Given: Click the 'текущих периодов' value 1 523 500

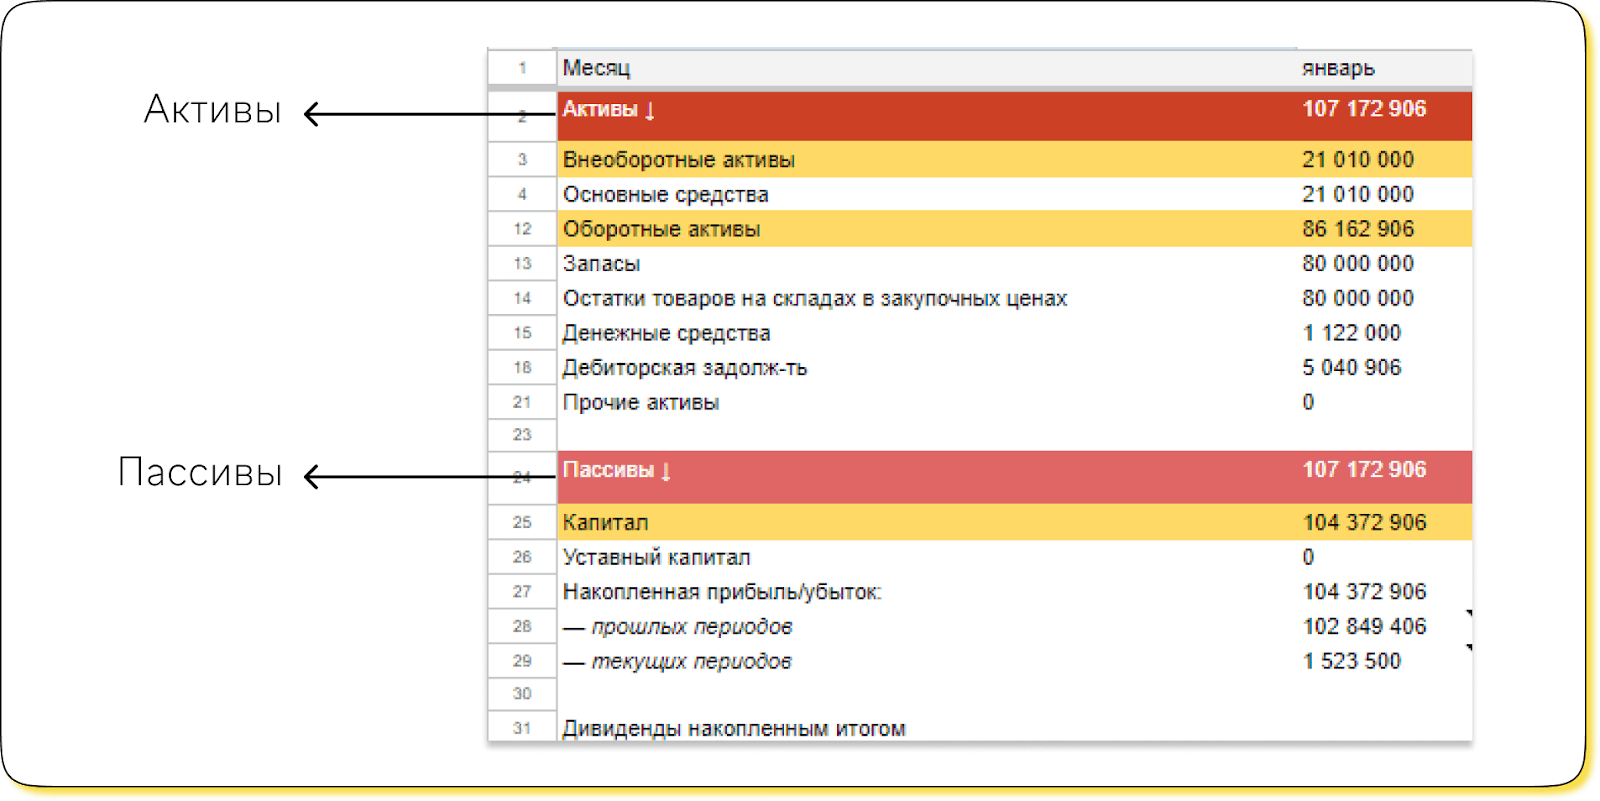Looking at the screenshot, I should tap(1351, 662).
